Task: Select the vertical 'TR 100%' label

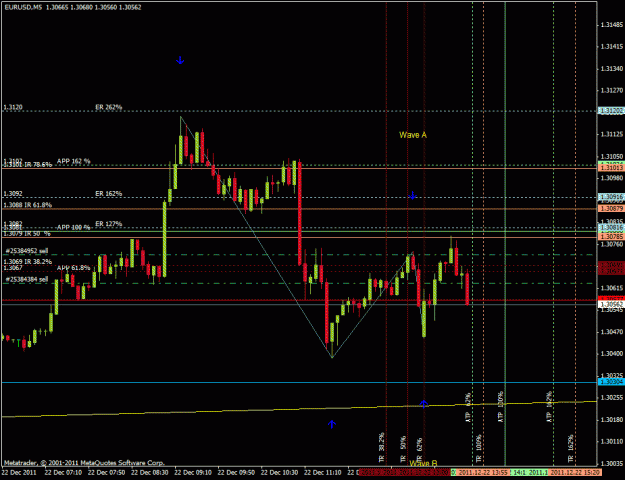Action: pos(479,448)
